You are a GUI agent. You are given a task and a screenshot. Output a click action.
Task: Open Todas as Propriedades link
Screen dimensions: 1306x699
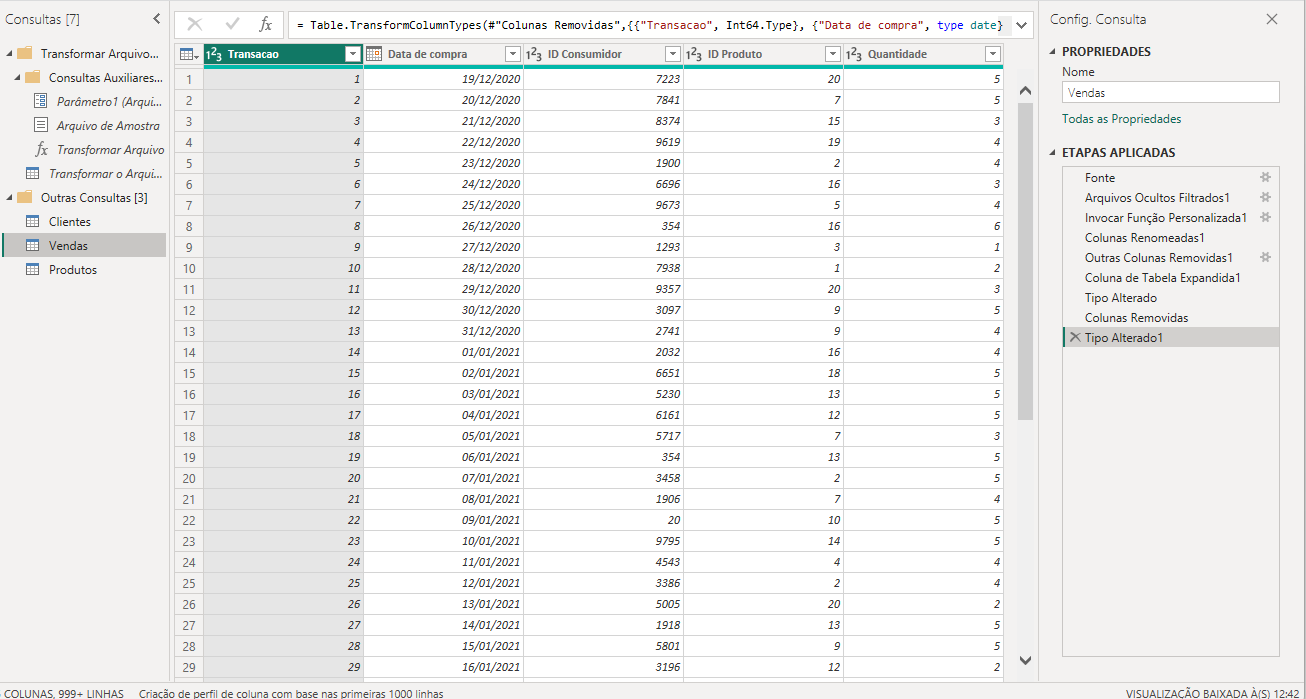tap(1121, 119)
